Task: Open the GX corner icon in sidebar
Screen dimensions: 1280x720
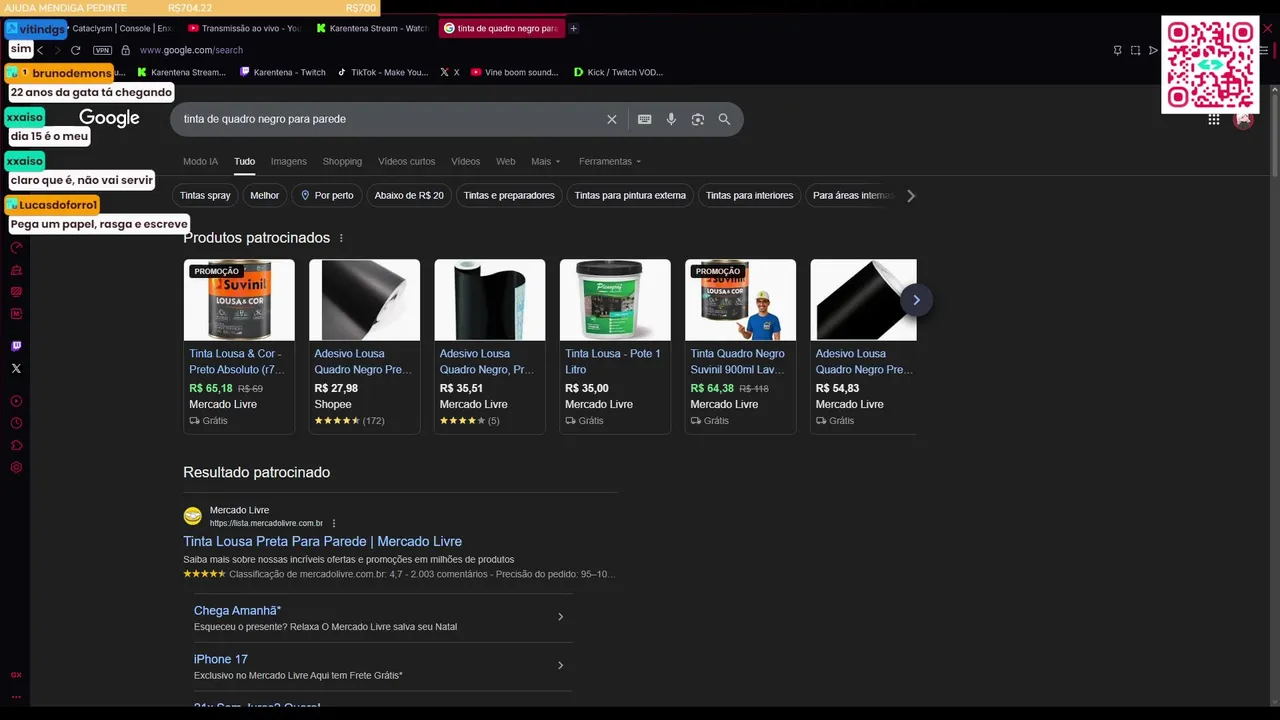Action: pos(16,675)
